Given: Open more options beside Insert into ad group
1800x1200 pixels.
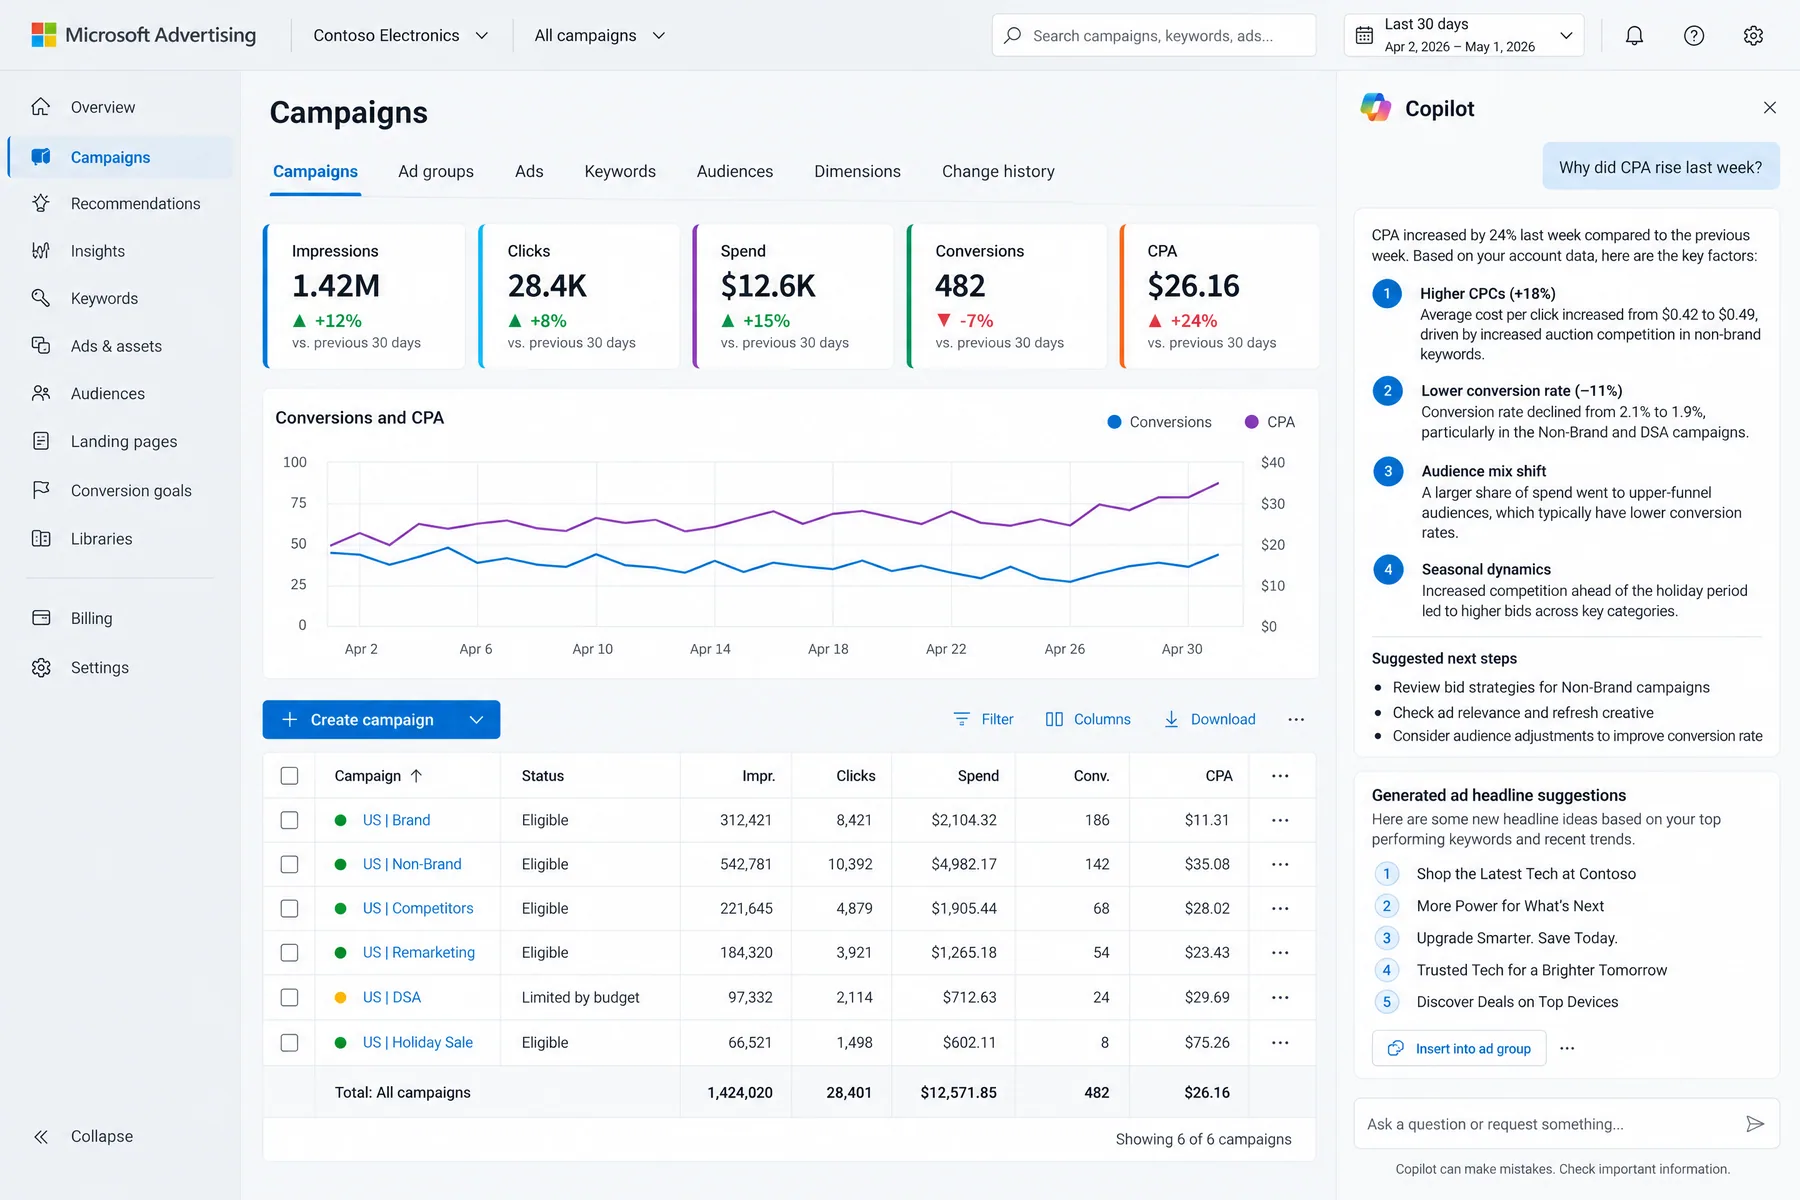Looking at the screenshot, I should pos(1567,1048).
